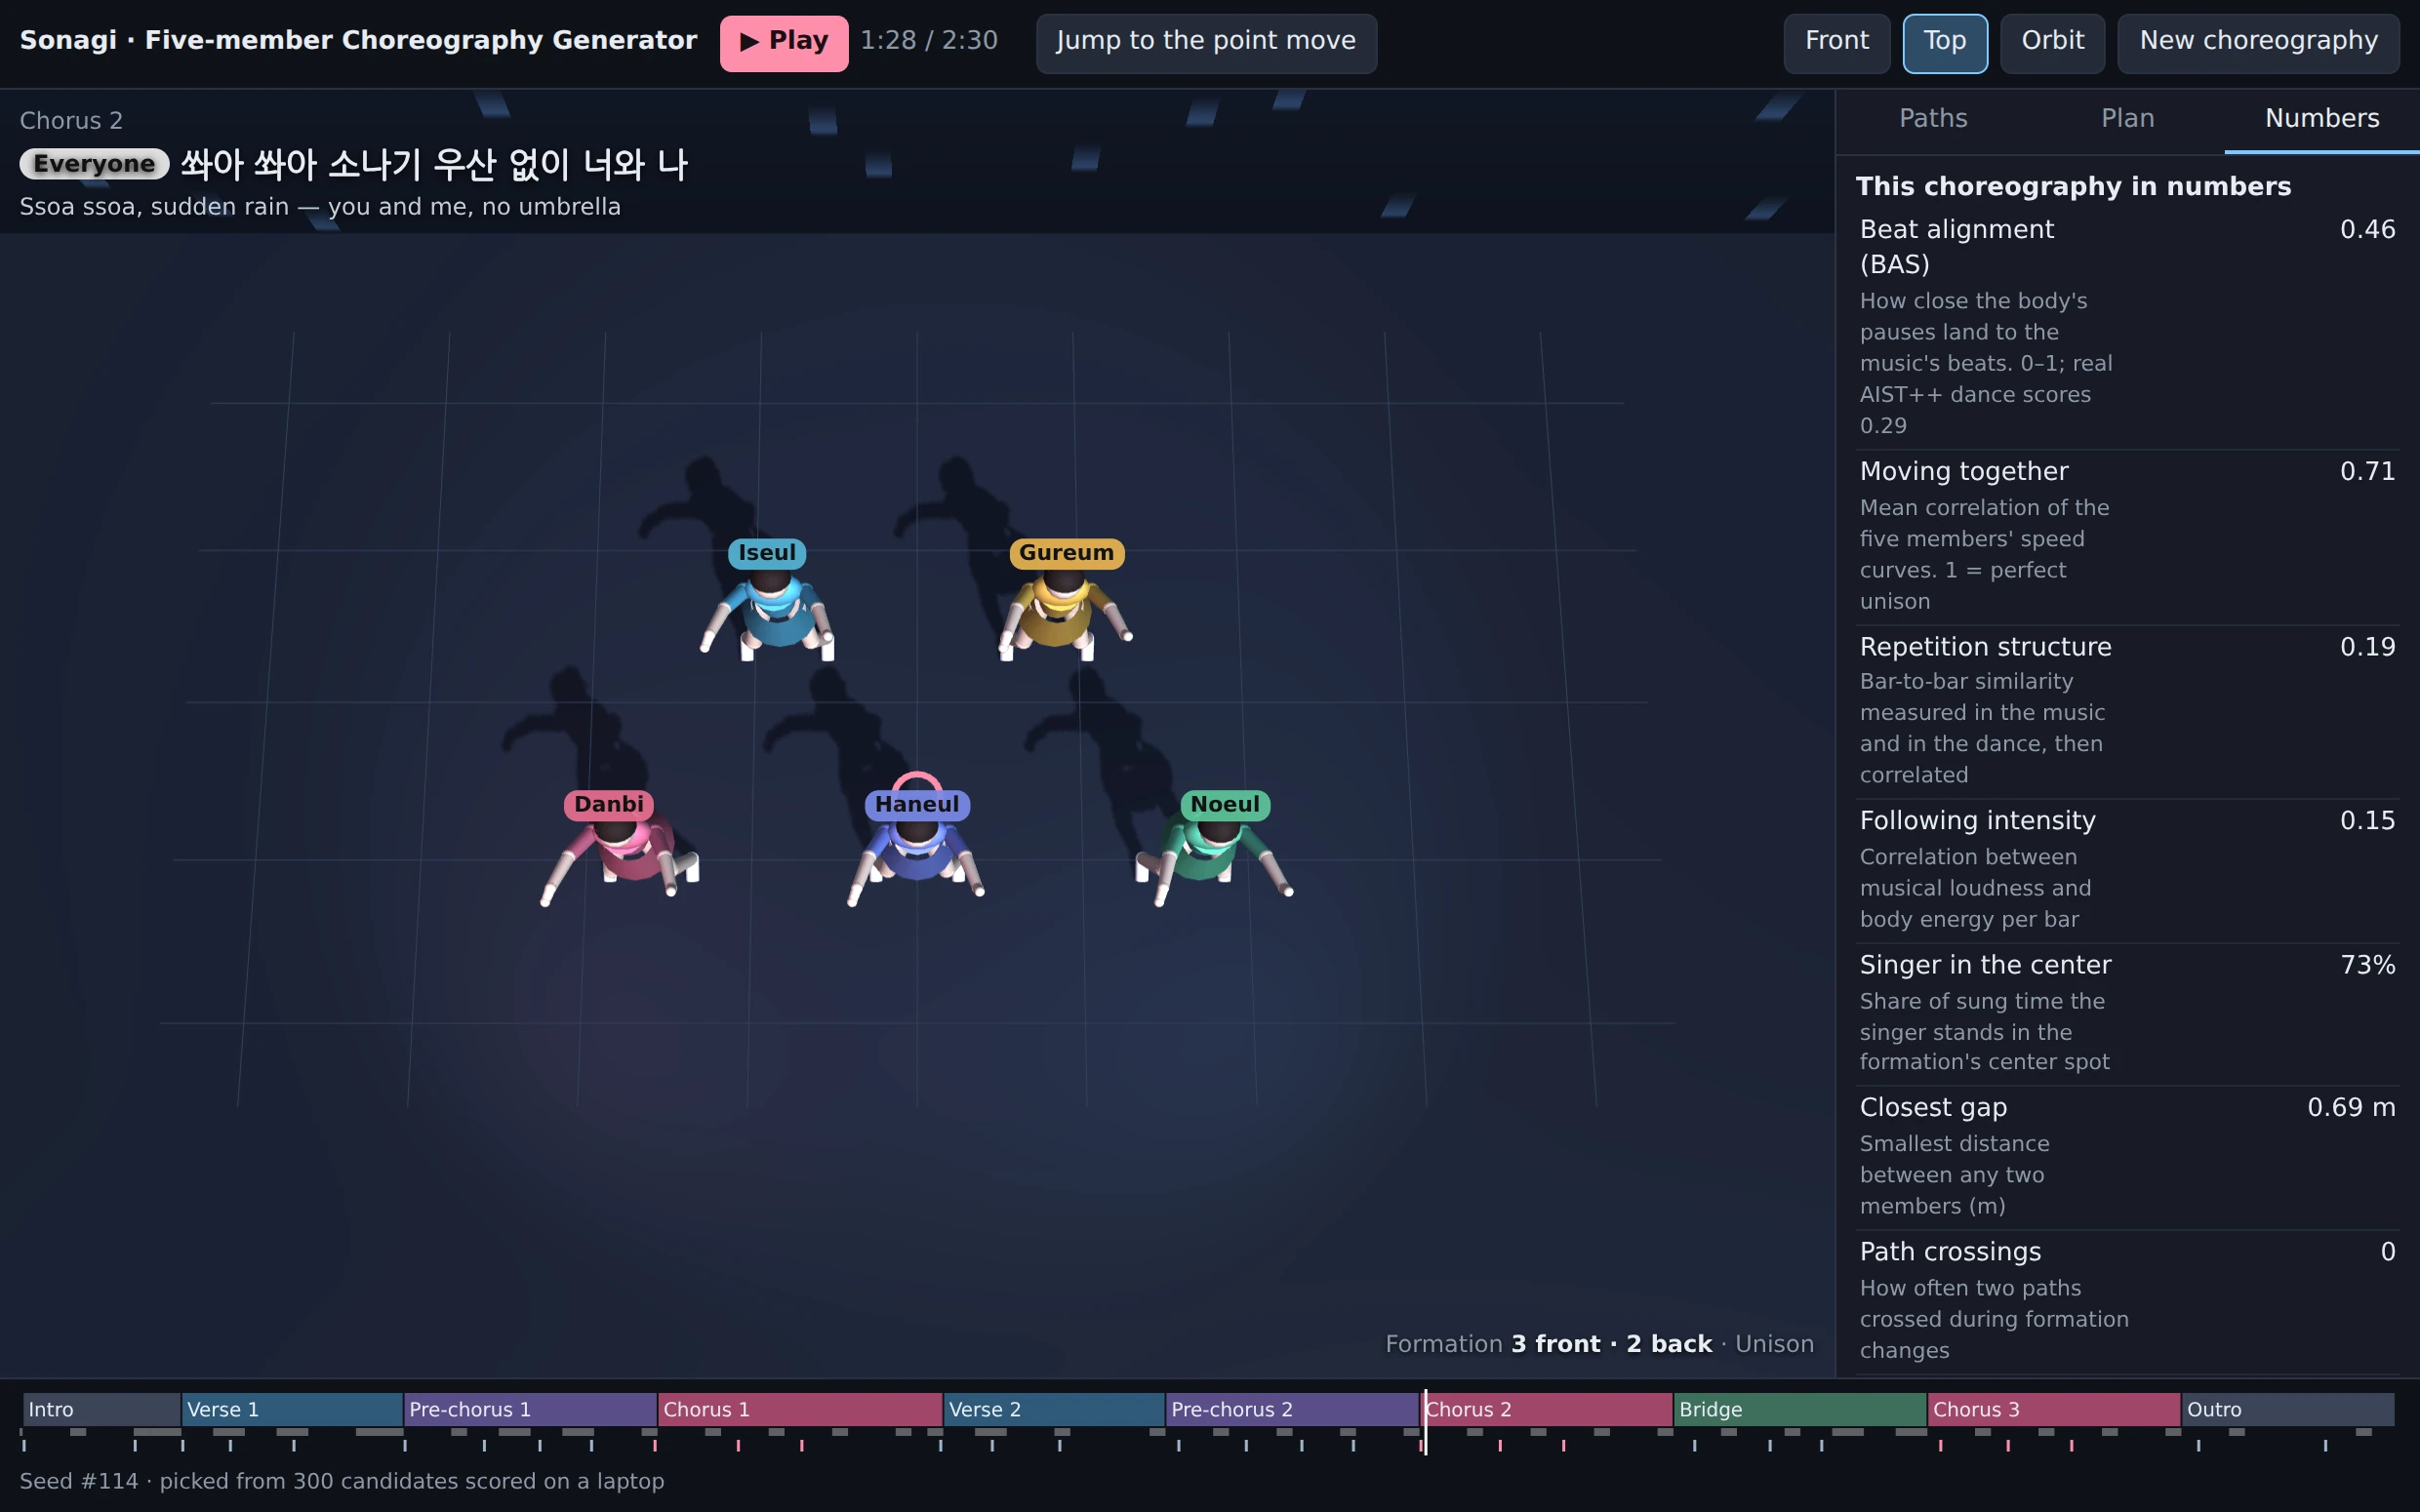Switch to the Front camera view

coord(1836,43)
